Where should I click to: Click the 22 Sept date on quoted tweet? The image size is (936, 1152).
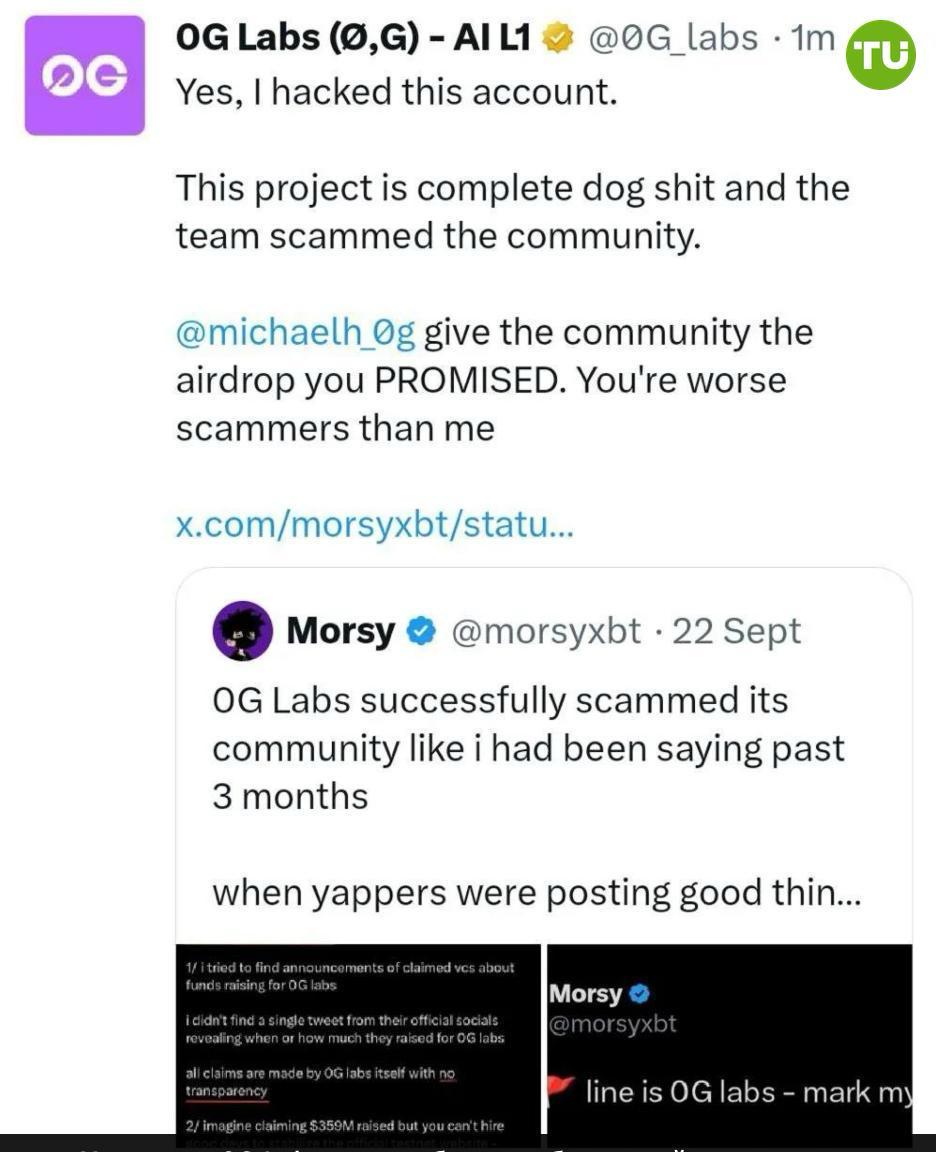(736, 632)
